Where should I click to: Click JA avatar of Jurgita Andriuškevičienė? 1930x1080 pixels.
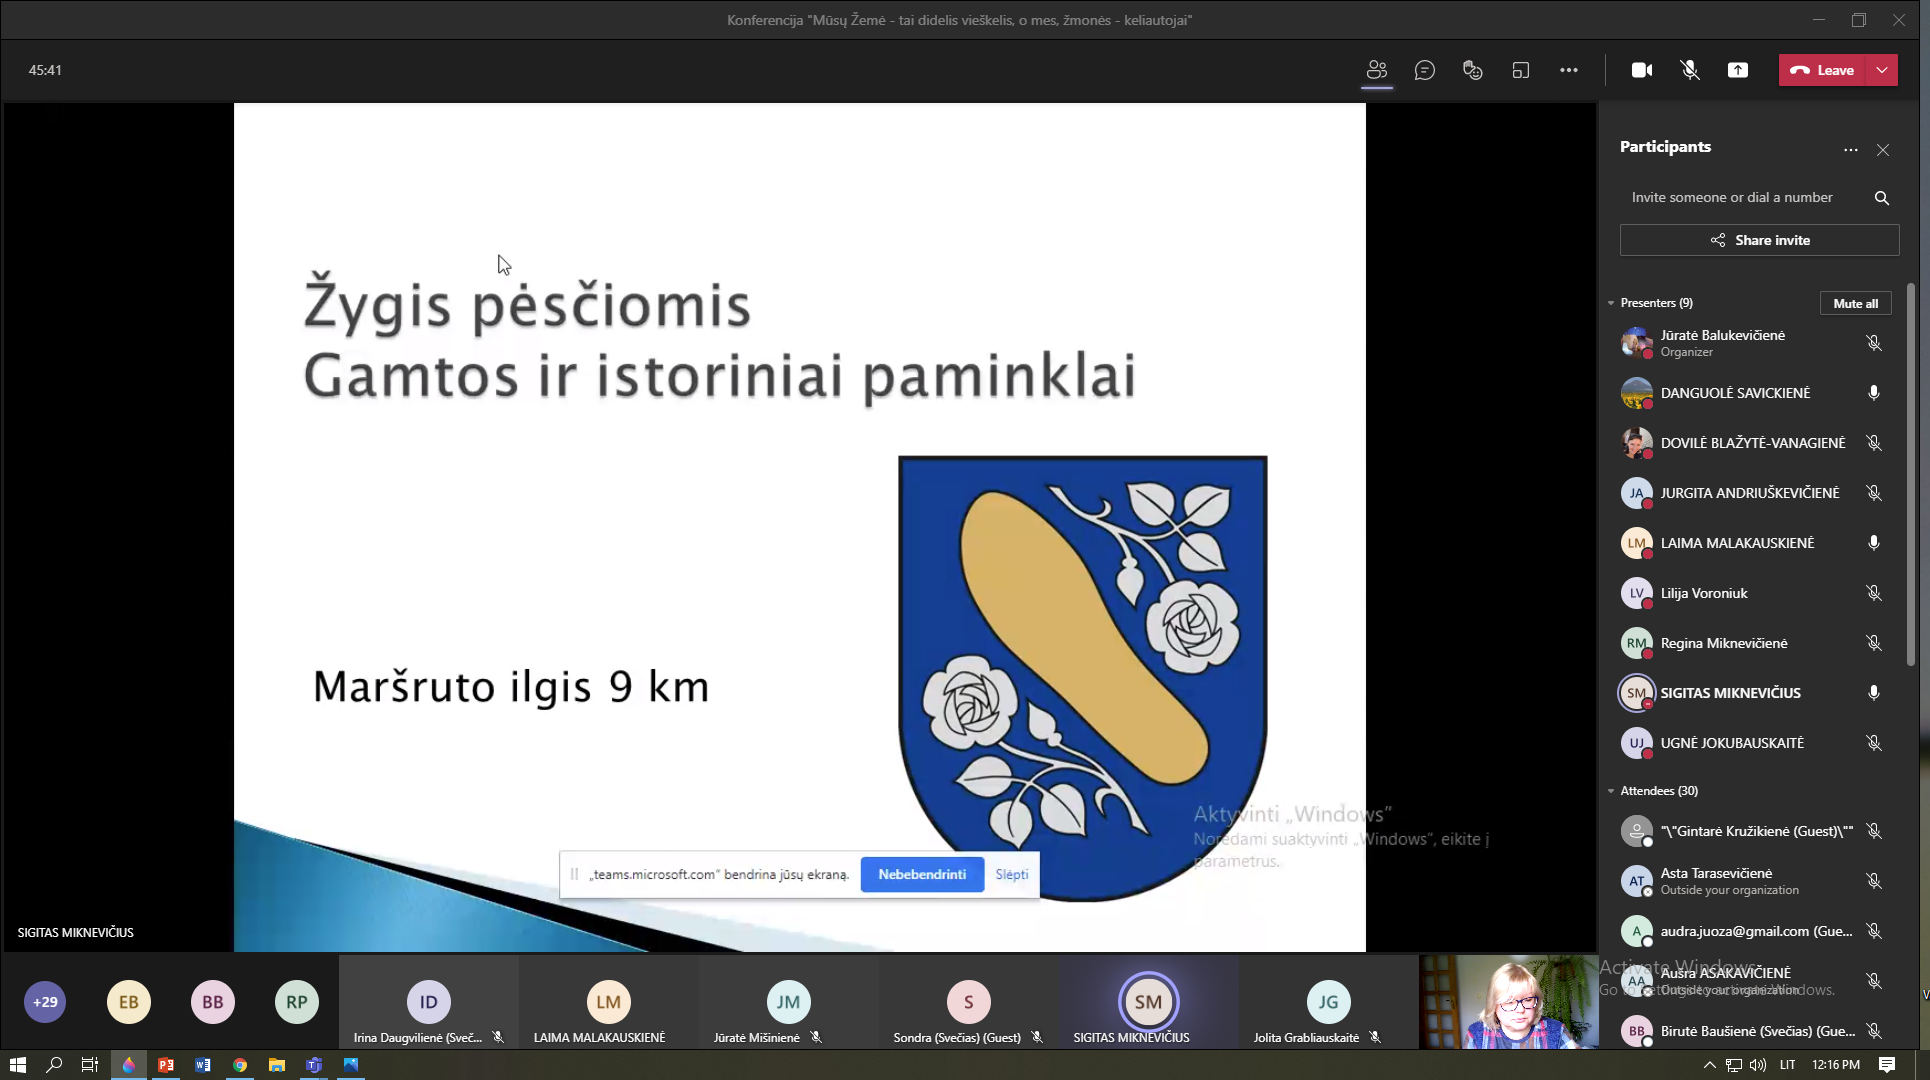[1636, 493]
